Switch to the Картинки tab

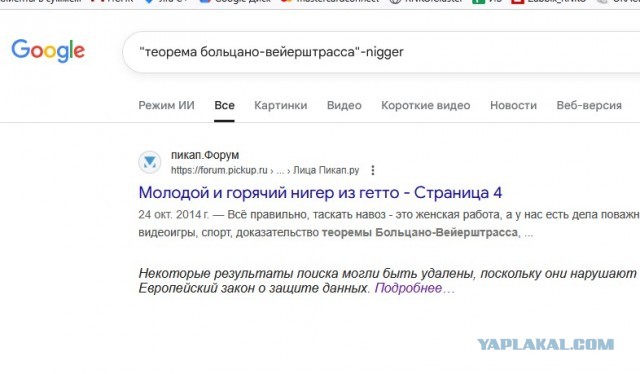click(x=280, y=105)
